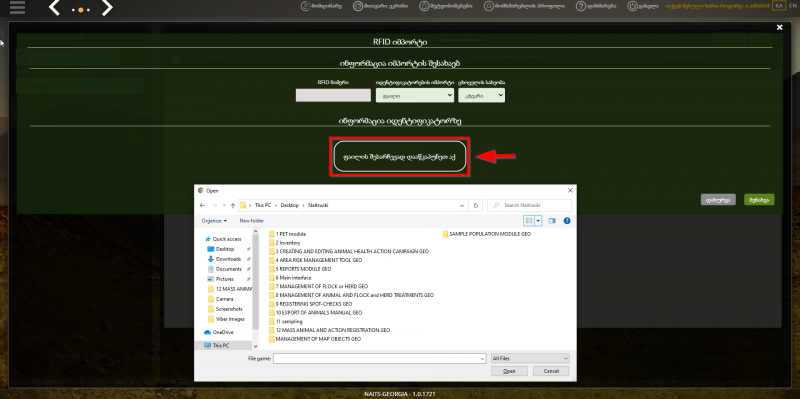Image resolution: width=800 pixels, height=399 pixels.
Task: Select the '5 REPORTS MODULE GEO' folder
Action: tap(301, 269)
